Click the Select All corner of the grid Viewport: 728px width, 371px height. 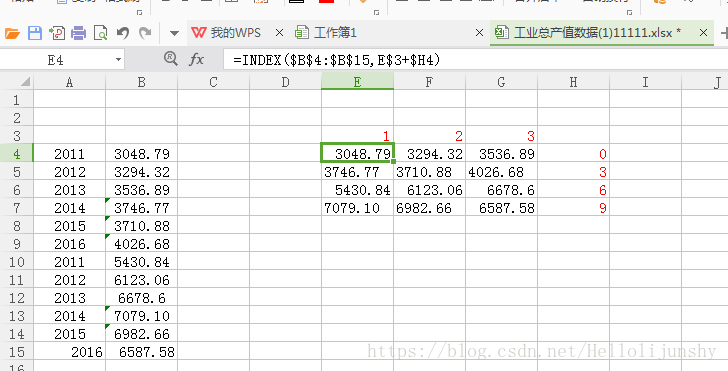pos(17,82)
